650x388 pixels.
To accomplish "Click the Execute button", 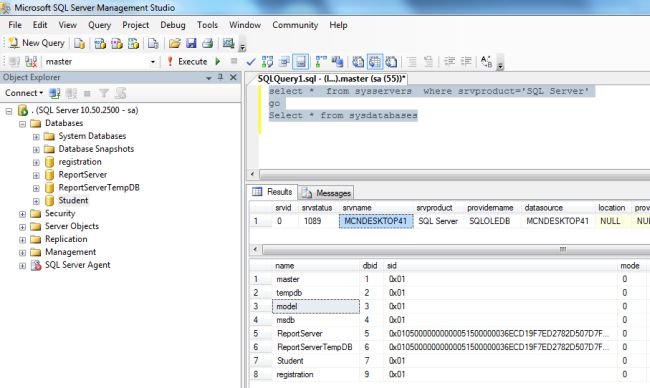I will point(187,62).
